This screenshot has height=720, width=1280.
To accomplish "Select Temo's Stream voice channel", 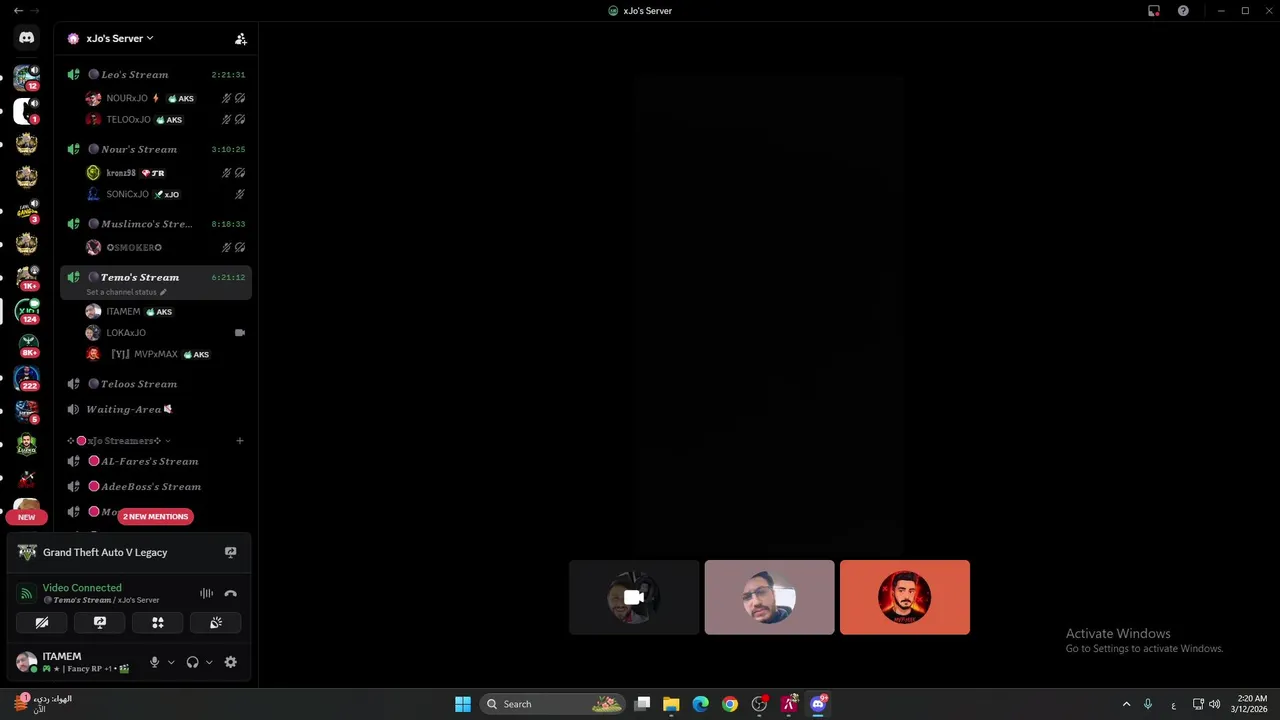I will pos(156,282).
